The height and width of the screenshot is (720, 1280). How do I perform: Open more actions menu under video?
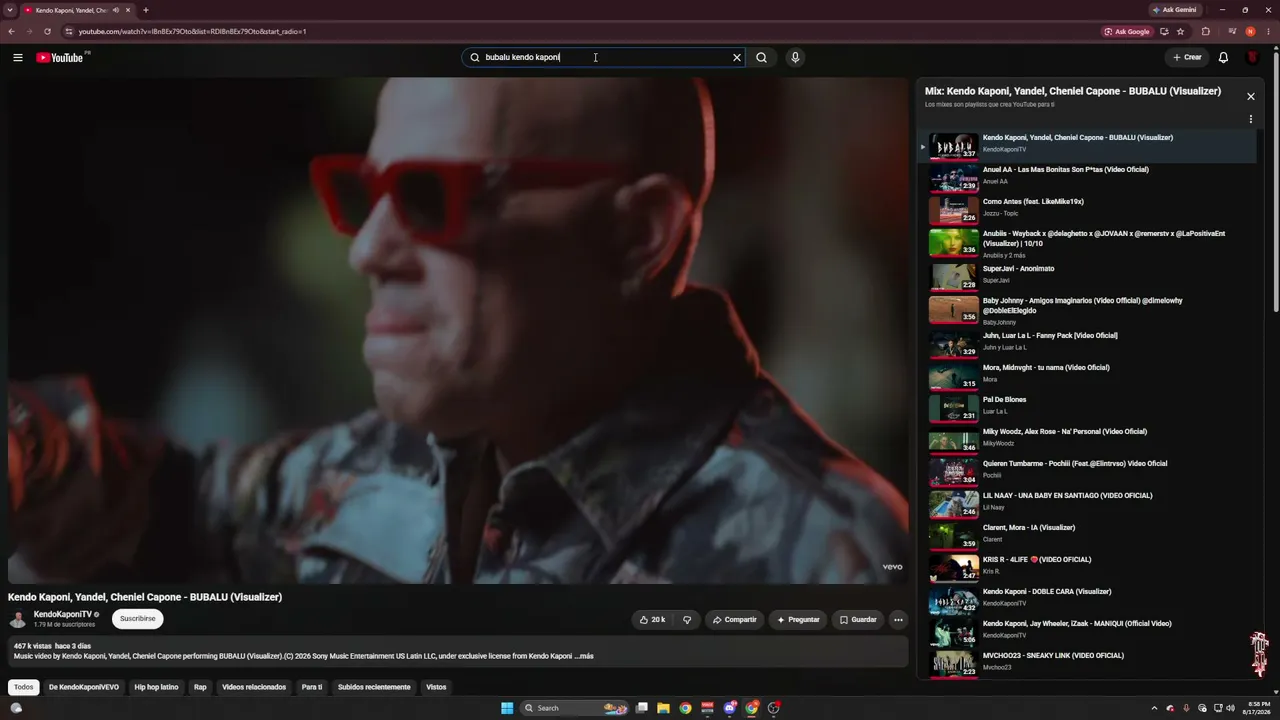898,620
